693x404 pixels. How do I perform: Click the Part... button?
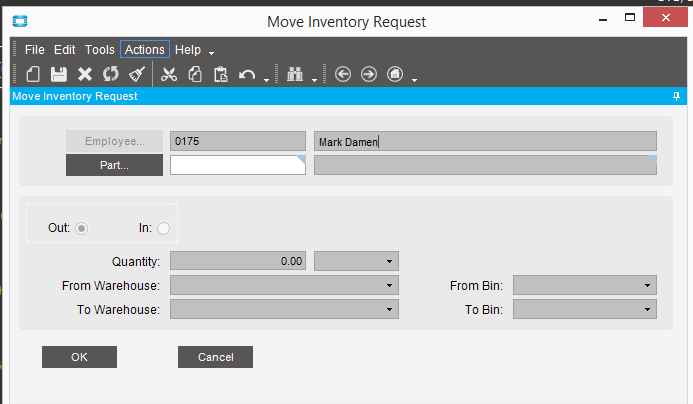point(114,165)
